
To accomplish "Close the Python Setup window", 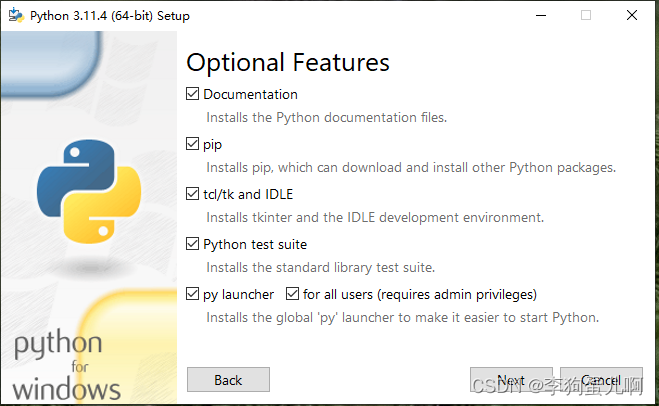I will (x=632, y=16).
